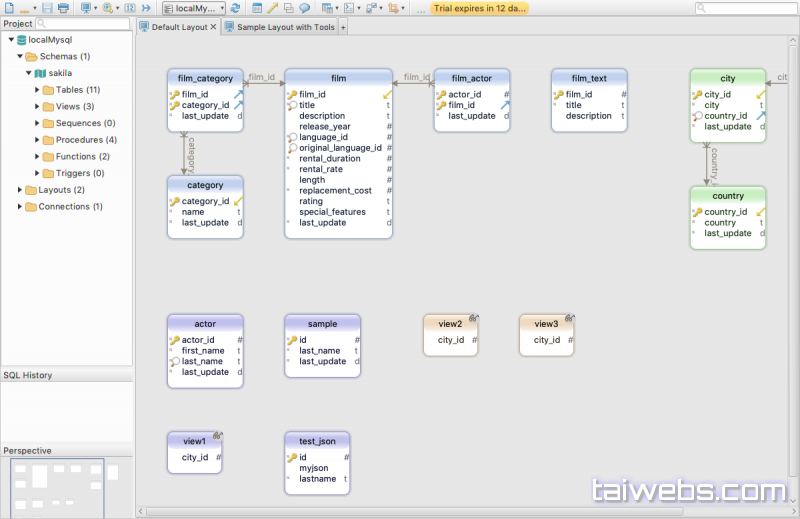Click the refresh arrows icon beside localMysql

coord(235,8)
